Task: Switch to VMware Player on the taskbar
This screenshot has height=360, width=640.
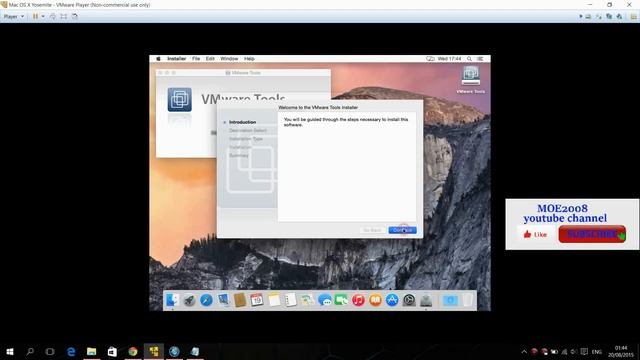Action: click(153, 351)
